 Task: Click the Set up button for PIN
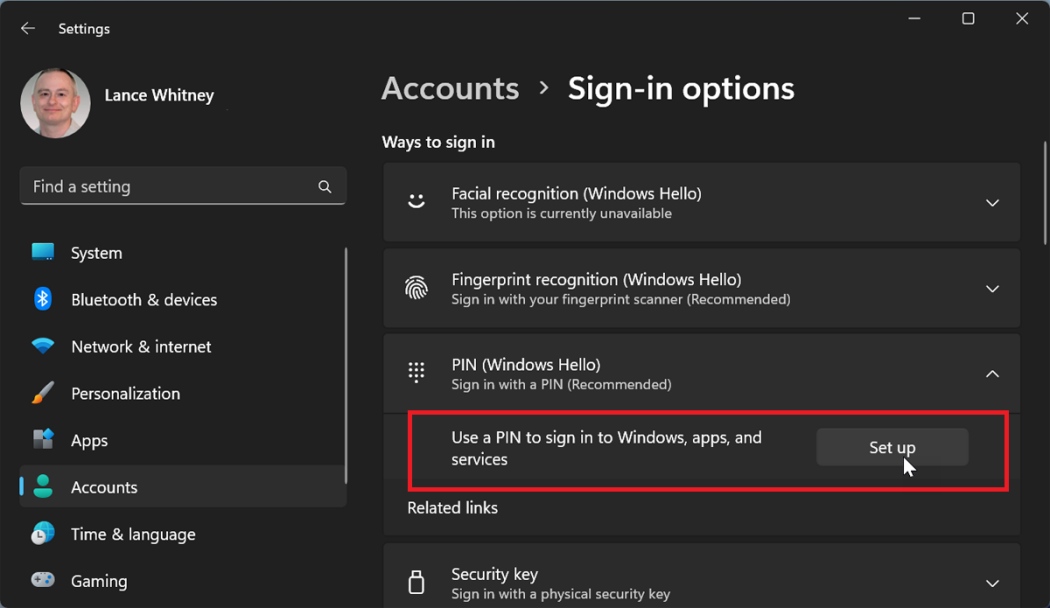point(892,447)
